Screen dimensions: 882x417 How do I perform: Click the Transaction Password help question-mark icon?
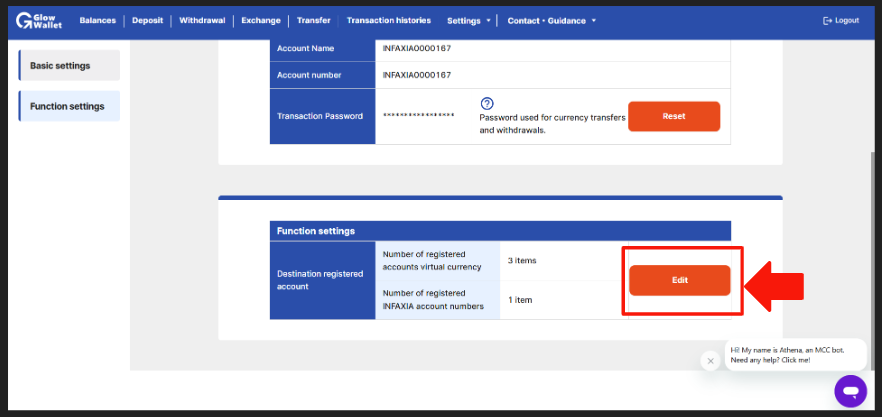click(x=487, y=104)
